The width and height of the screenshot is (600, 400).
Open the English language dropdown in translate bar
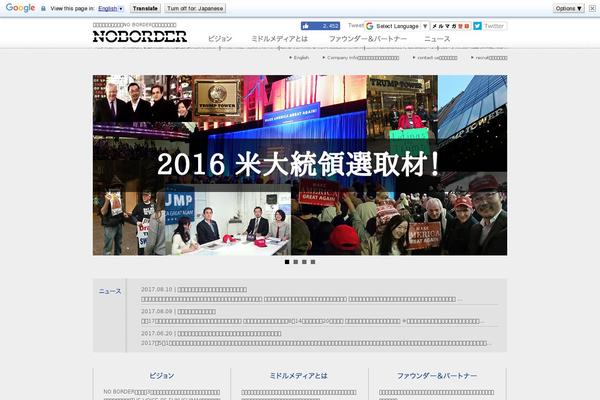tap(111, 8)
